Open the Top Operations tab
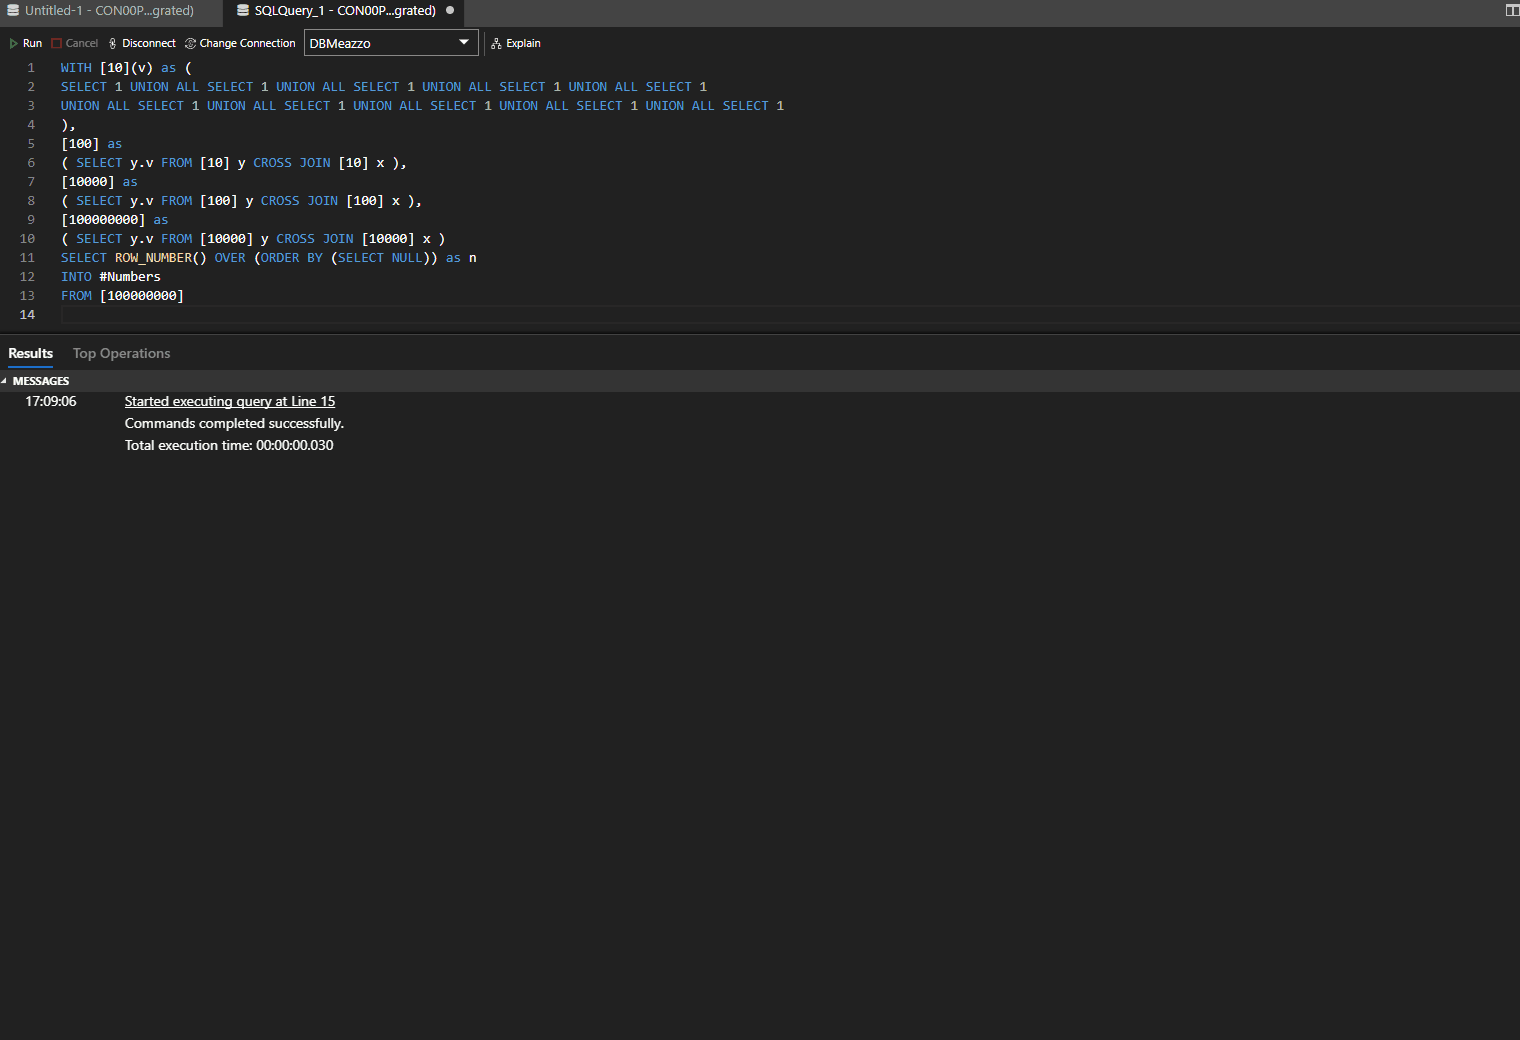 (121, 354)
